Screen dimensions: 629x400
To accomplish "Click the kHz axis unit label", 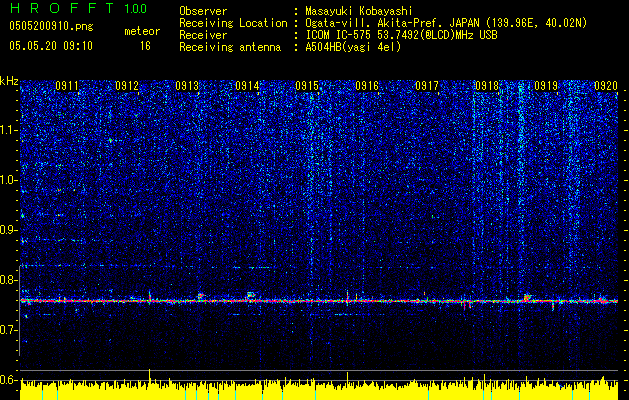I will point(9,81).
